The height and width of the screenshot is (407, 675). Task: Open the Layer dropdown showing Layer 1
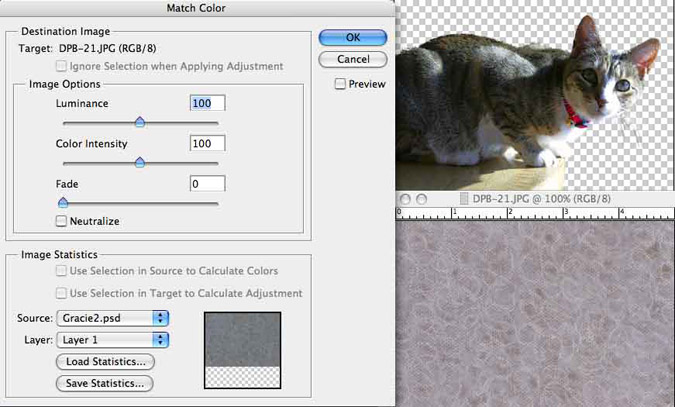113,340
